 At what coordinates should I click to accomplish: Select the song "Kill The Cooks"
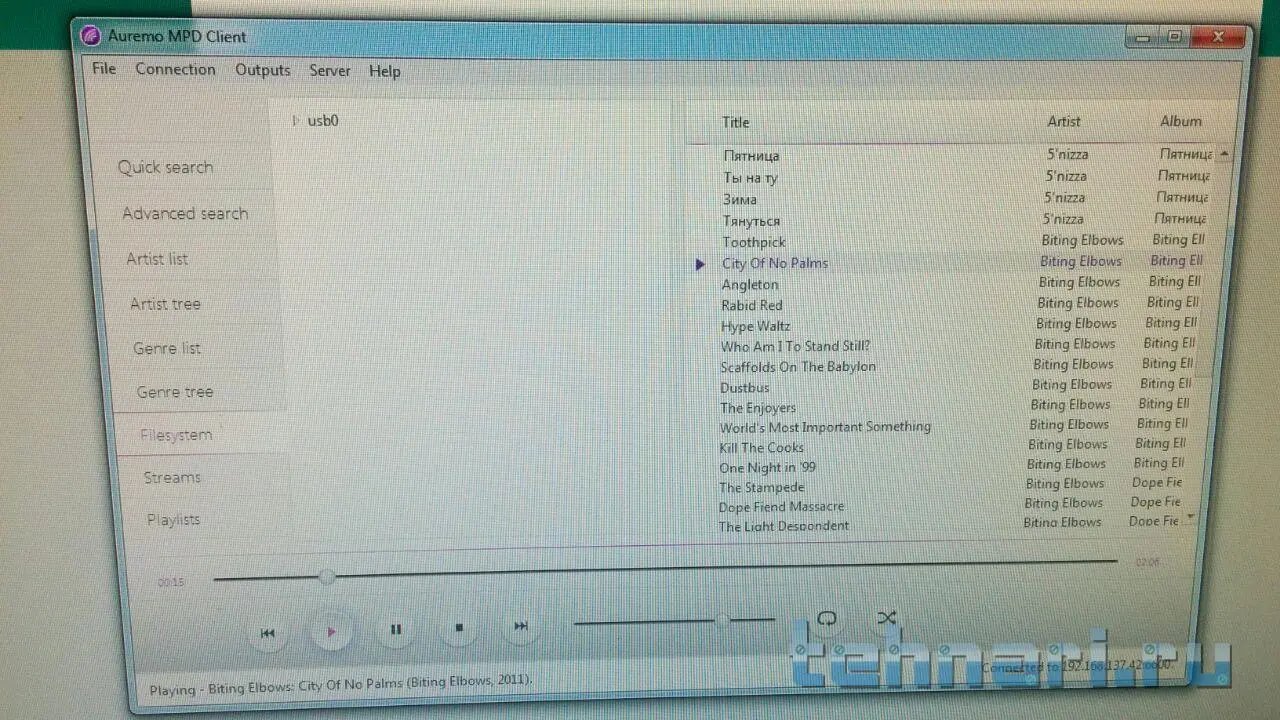click(x=762, y=448)
